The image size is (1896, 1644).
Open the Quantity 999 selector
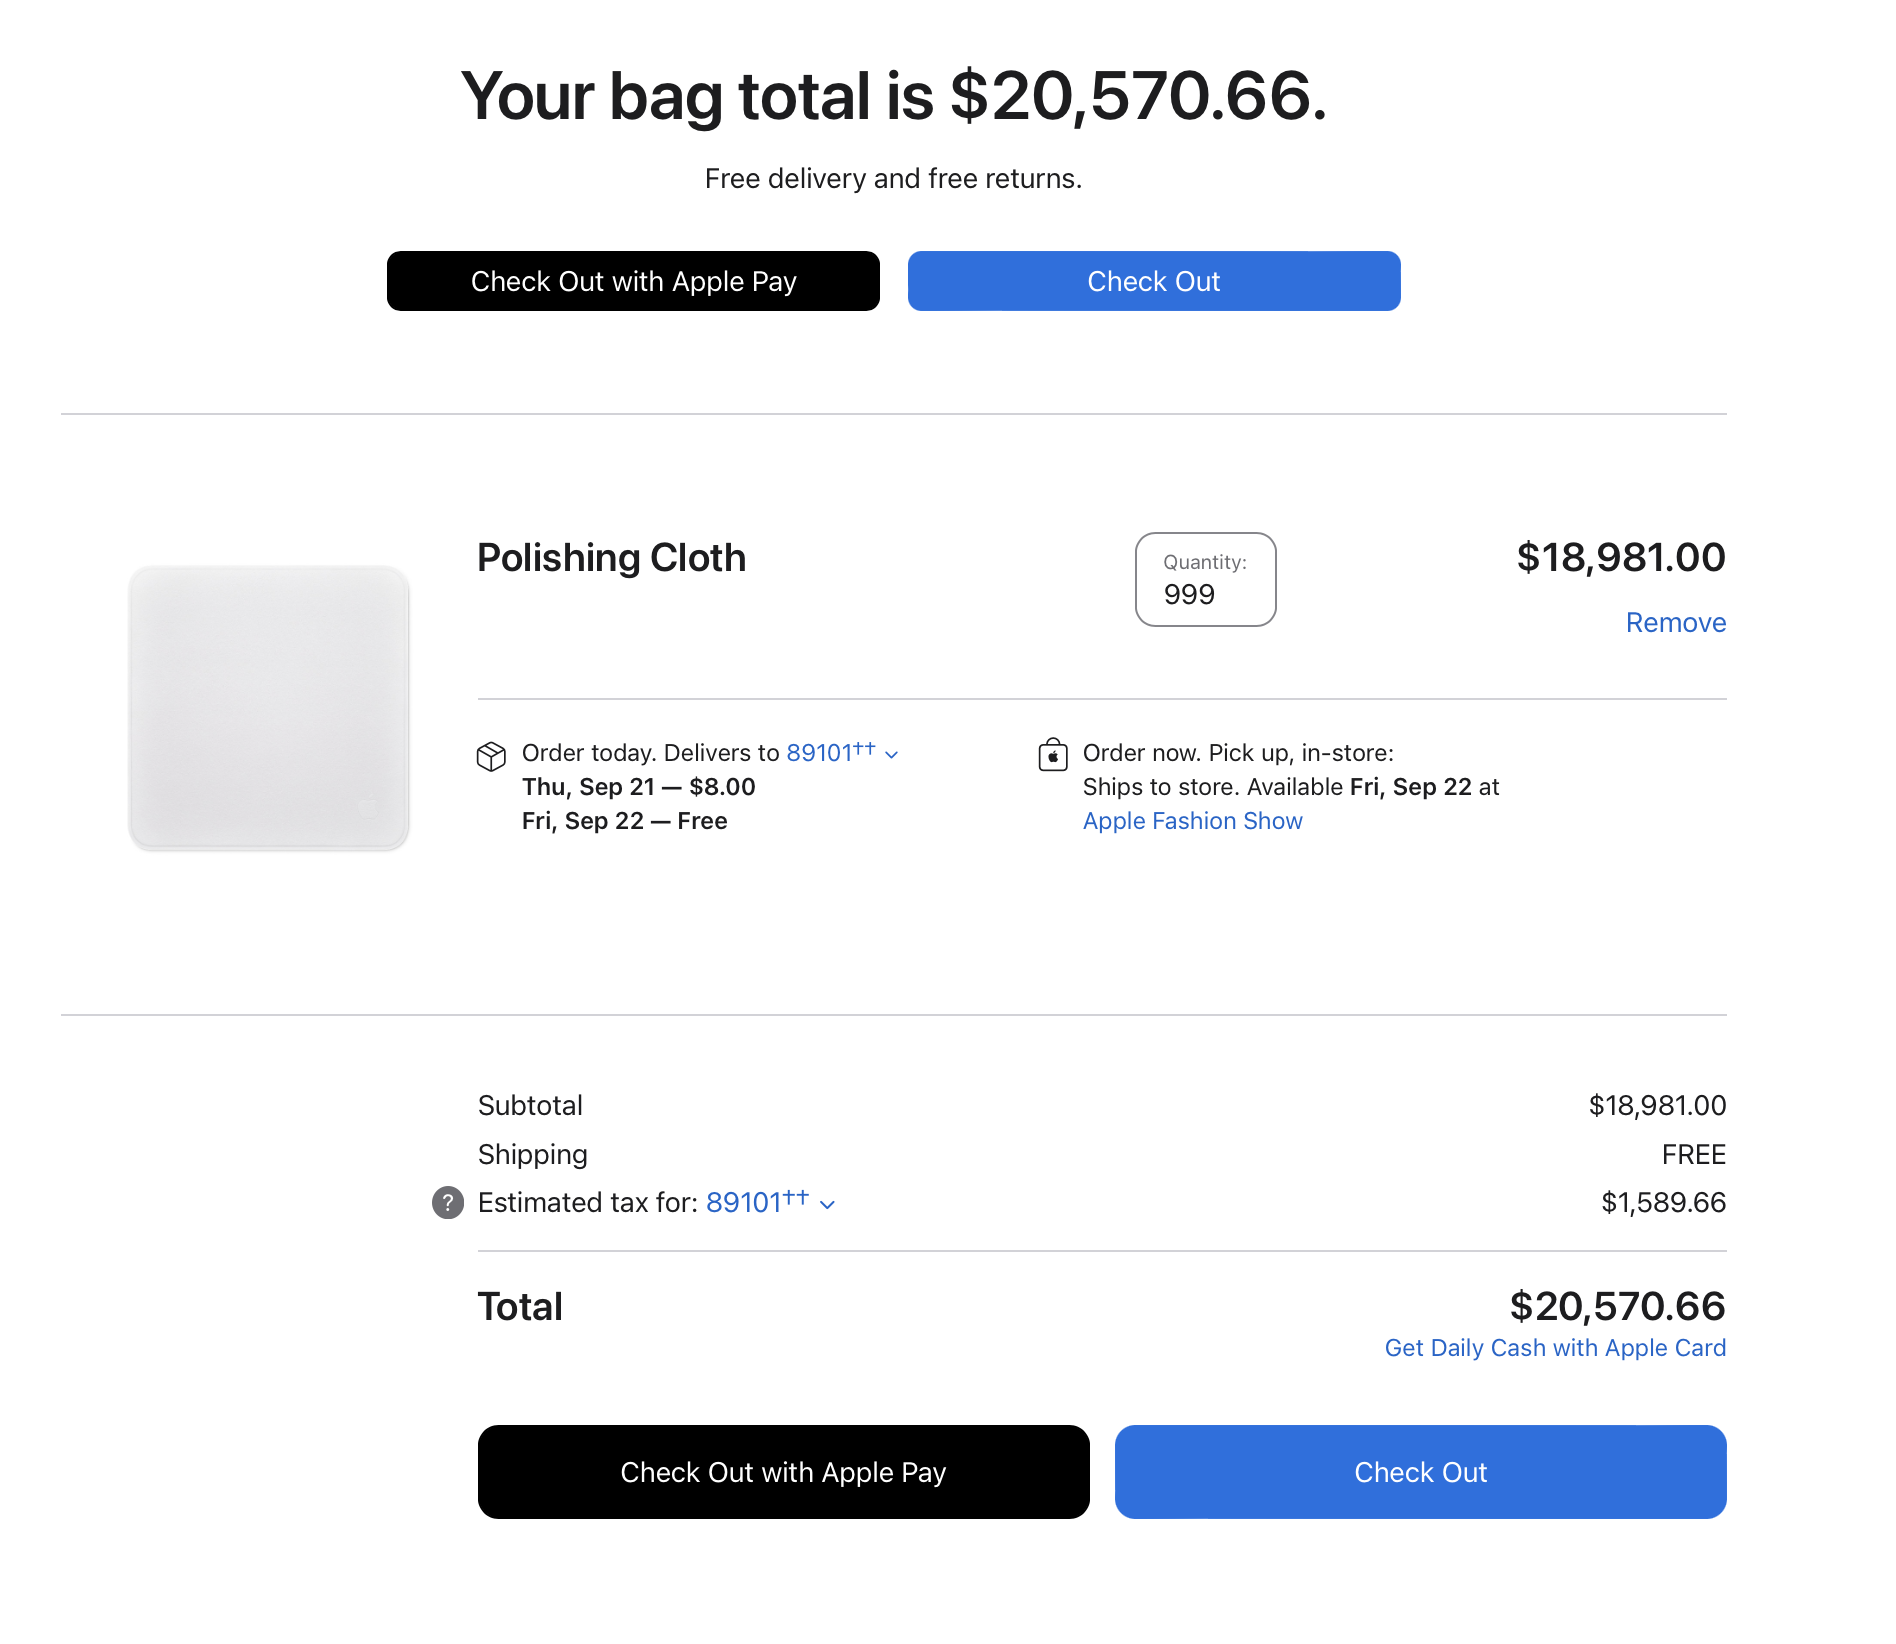pyautogui.click(x=1205, y=580)
